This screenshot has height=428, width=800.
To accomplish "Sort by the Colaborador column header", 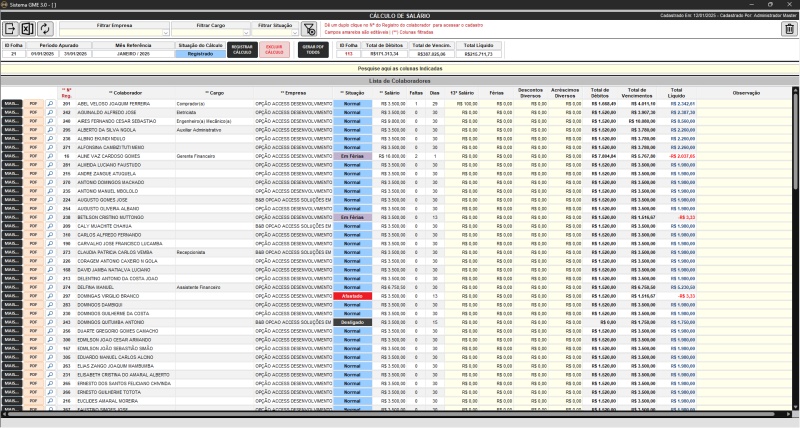I will 125,92.
